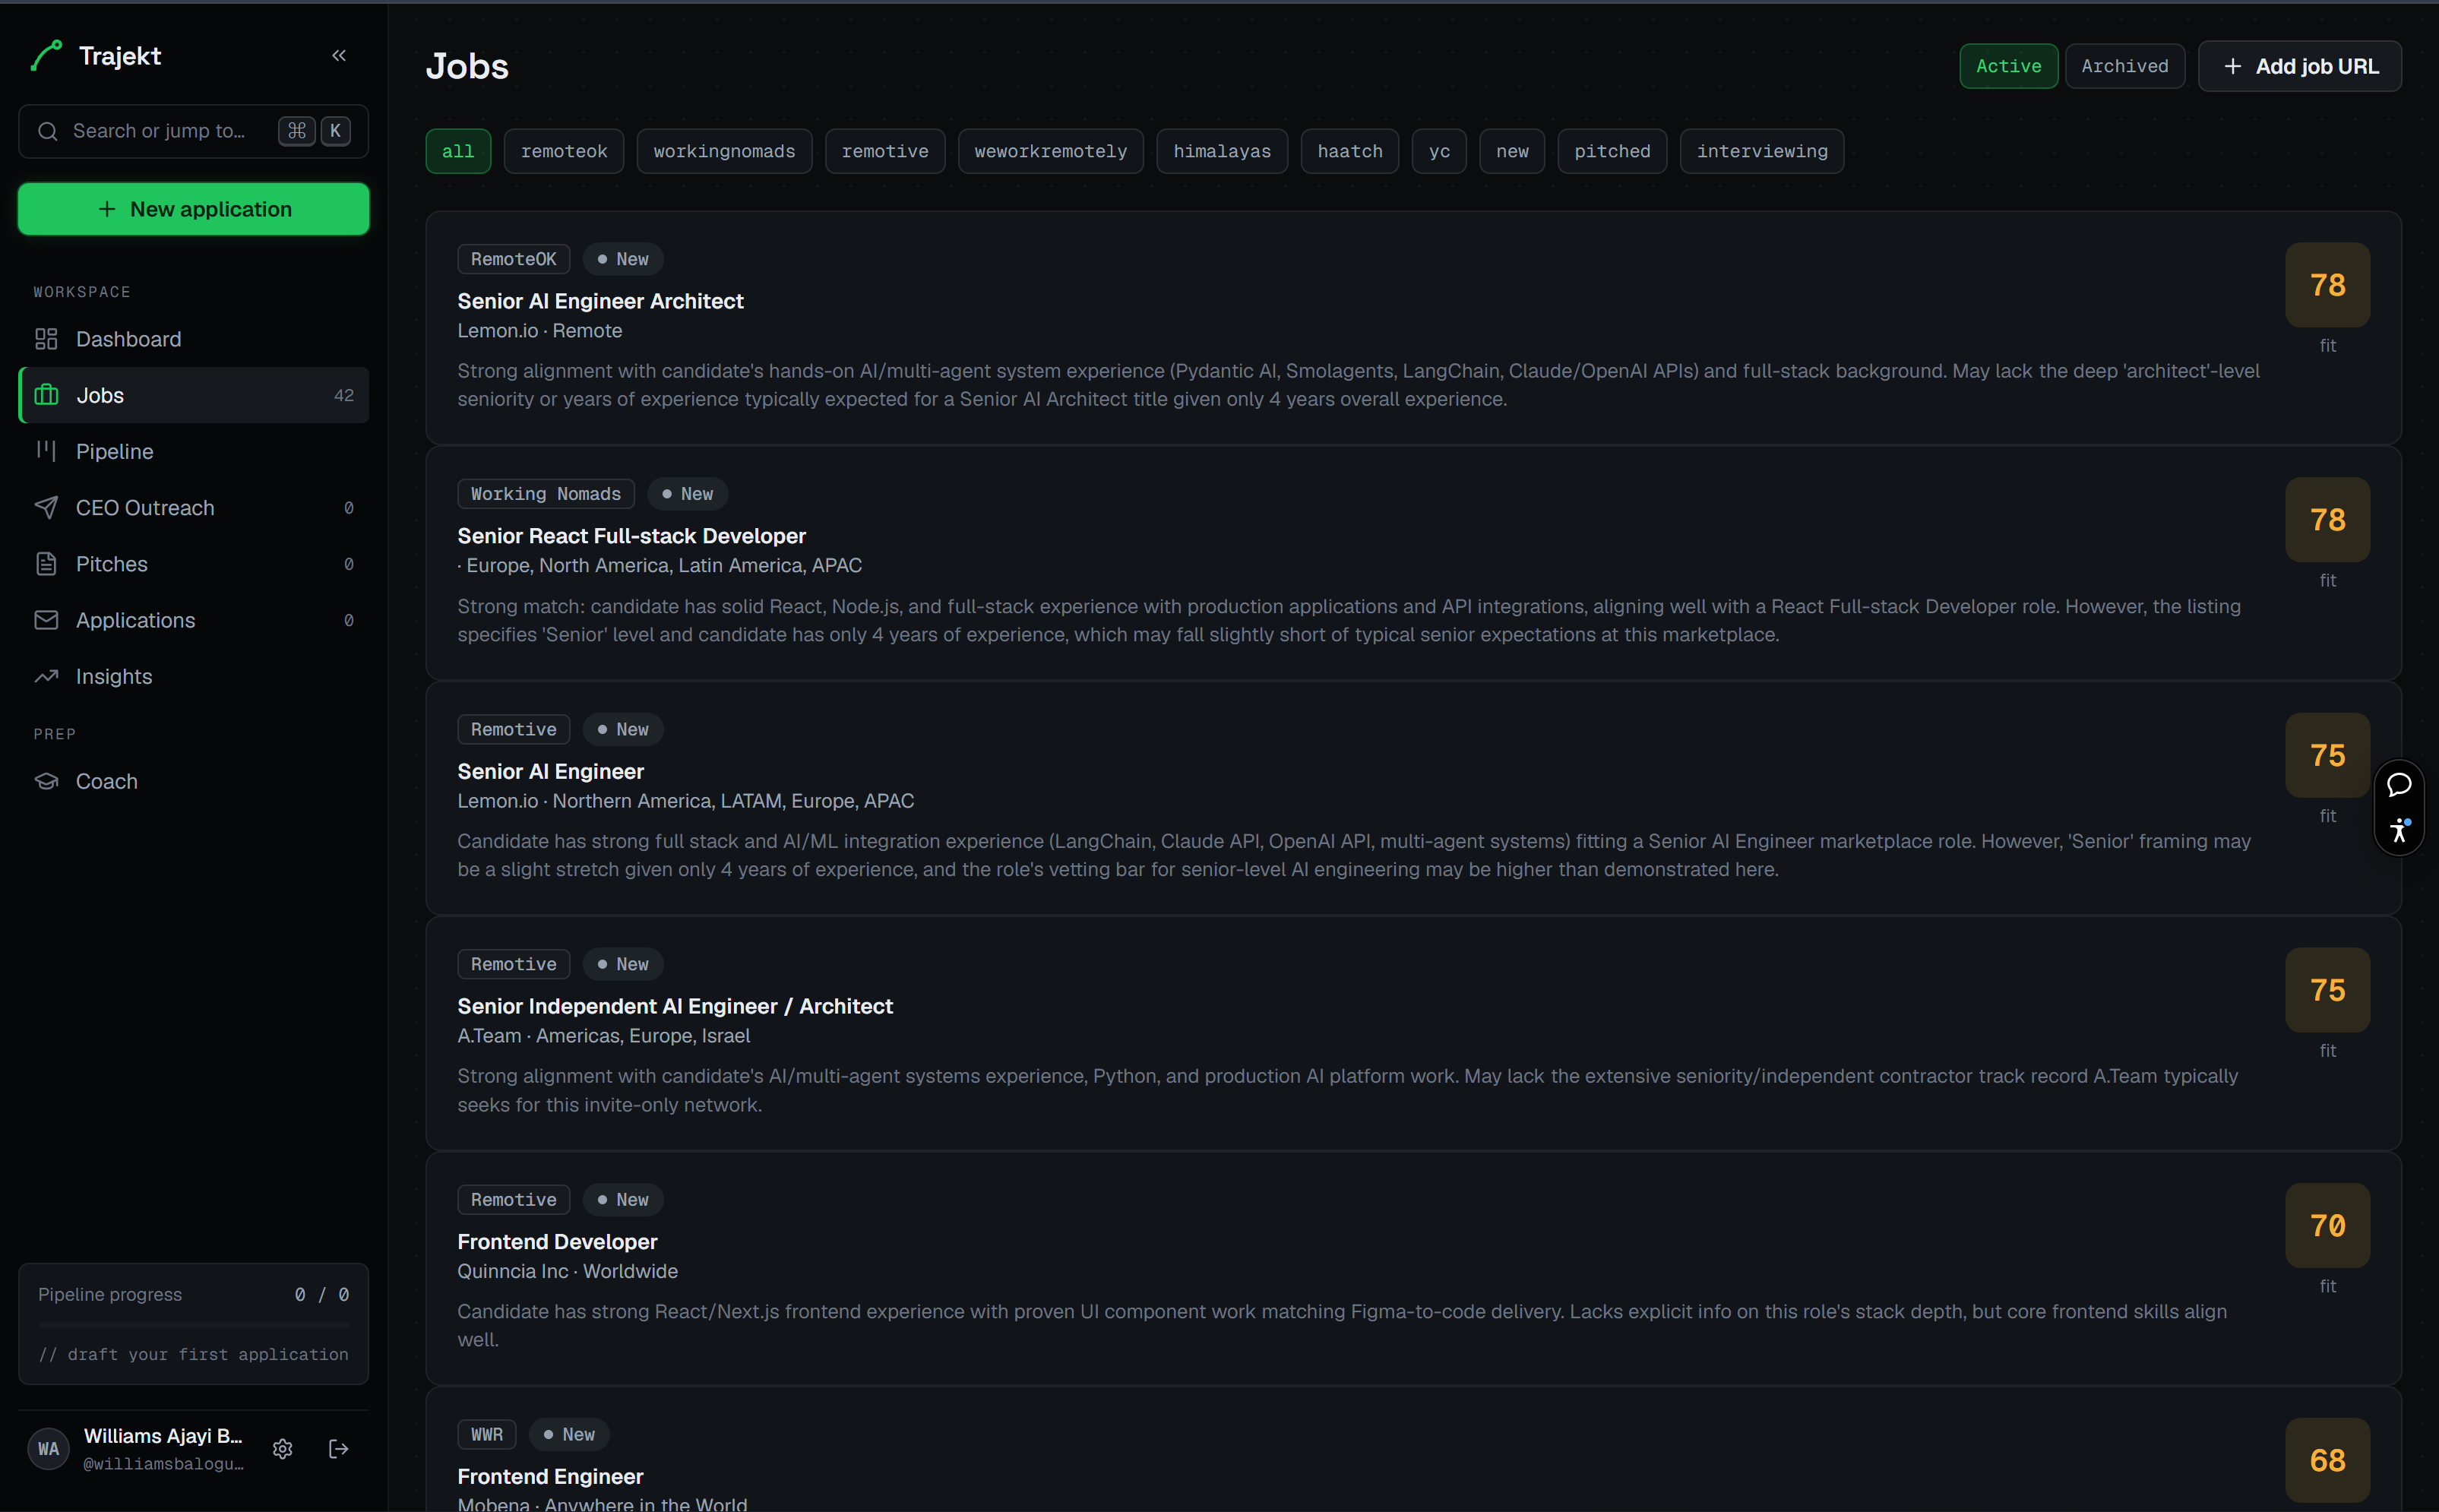Click fit score on Senior React Full-stack card

(x=2328, y=520)
